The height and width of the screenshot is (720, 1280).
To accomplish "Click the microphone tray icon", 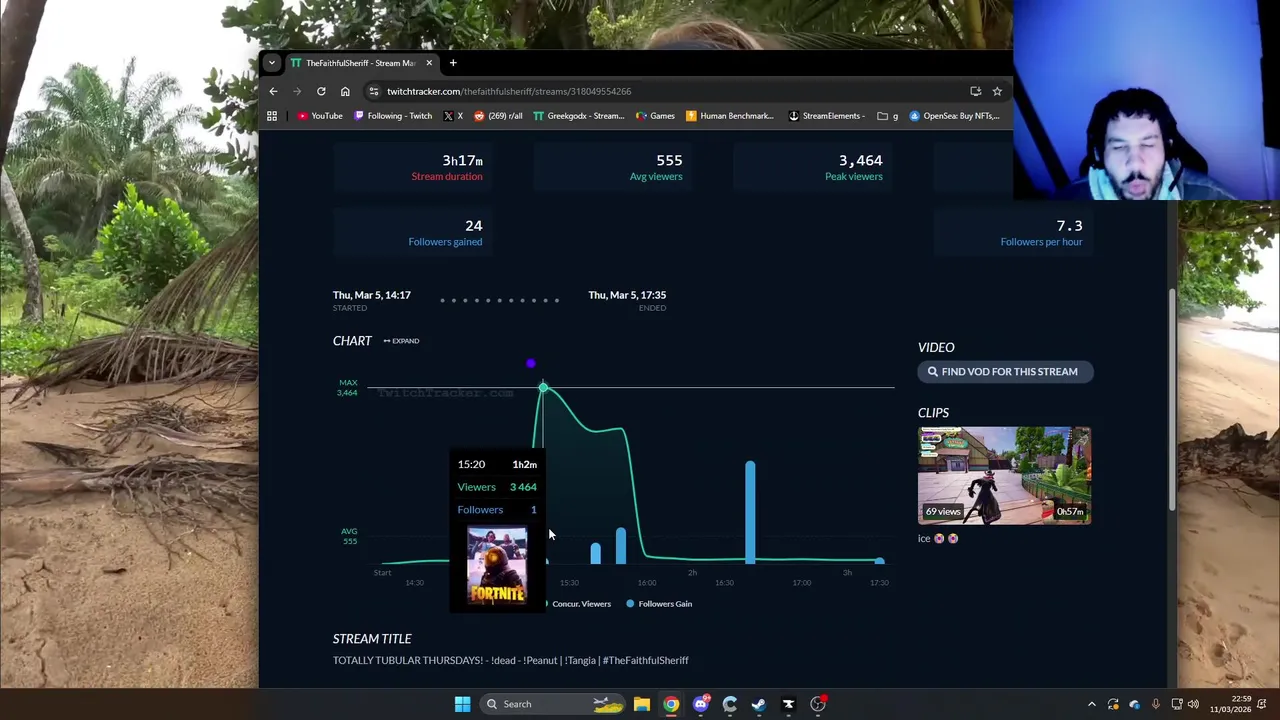I will click(x=1155, y=704).
